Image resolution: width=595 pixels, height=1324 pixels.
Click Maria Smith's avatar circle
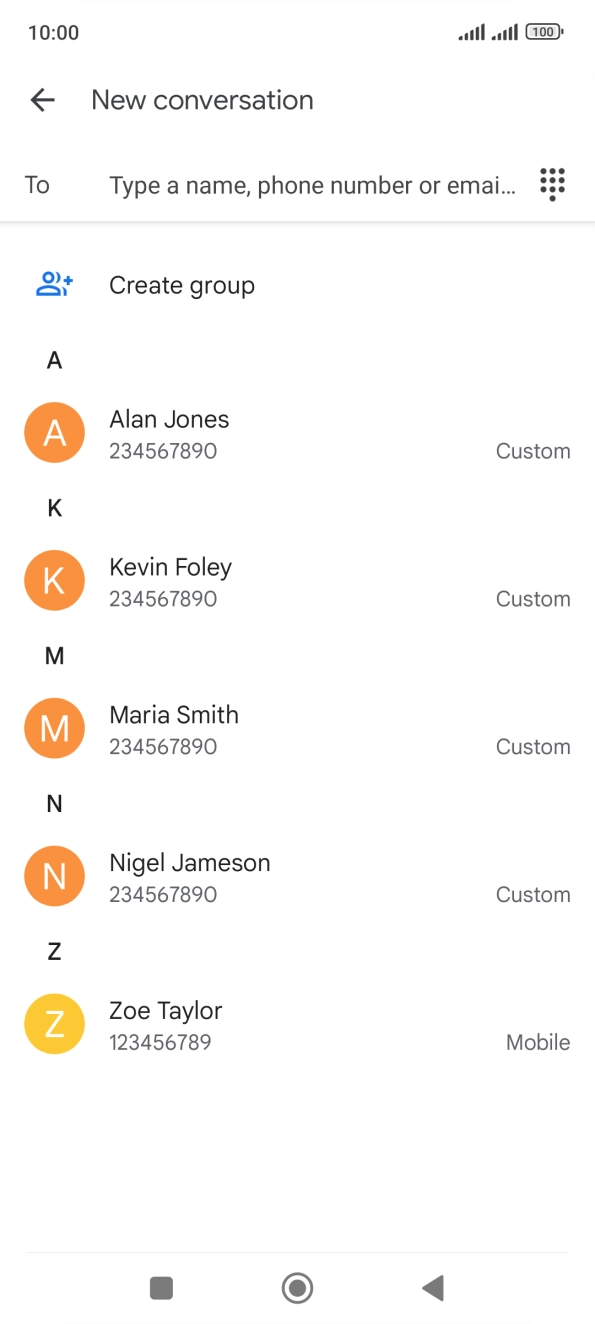pos(54,728)
